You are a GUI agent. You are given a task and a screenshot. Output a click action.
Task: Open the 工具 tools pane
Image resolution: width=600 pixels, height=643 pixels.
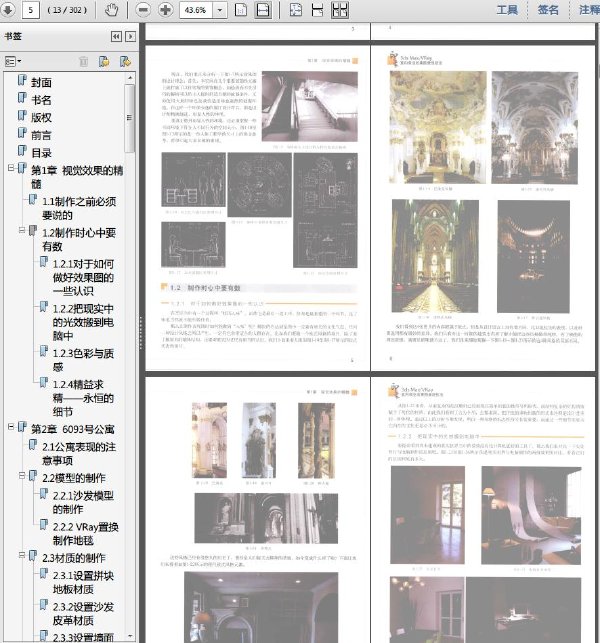pyautogui.click(x=507, y=10)
